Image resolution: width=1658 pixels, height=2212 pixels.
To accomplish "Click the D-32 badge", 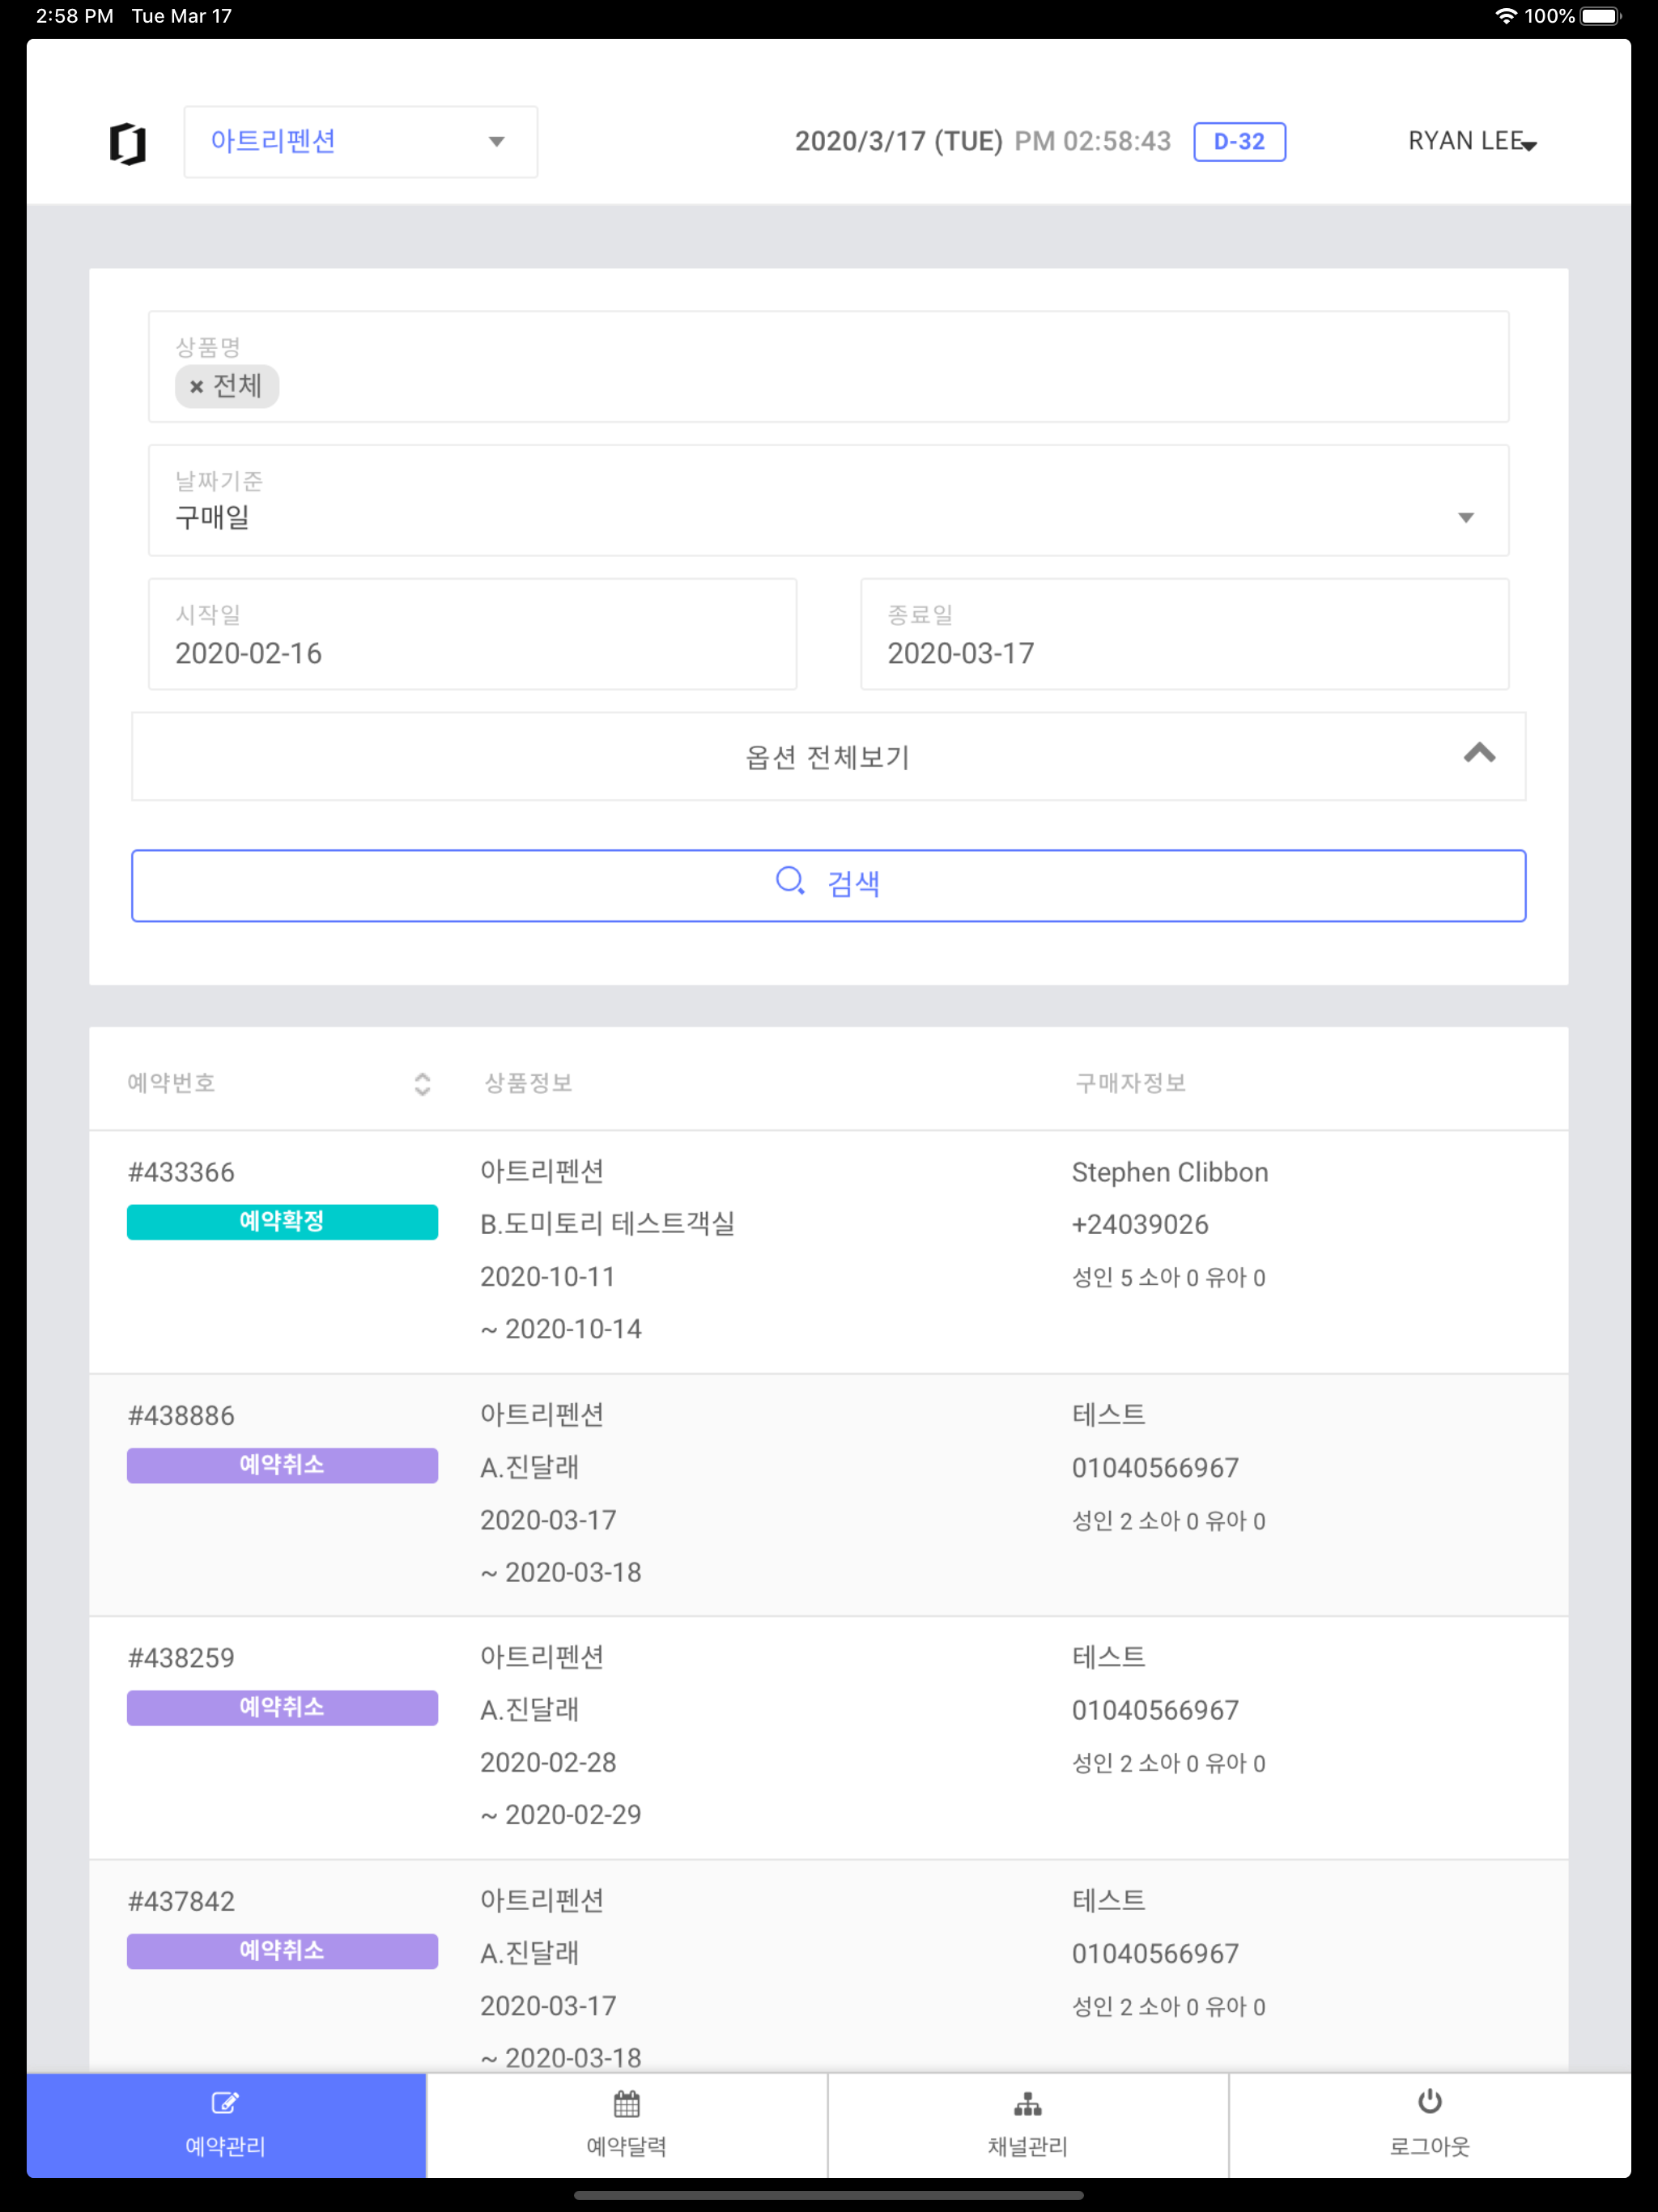I will coord(1239,142).
